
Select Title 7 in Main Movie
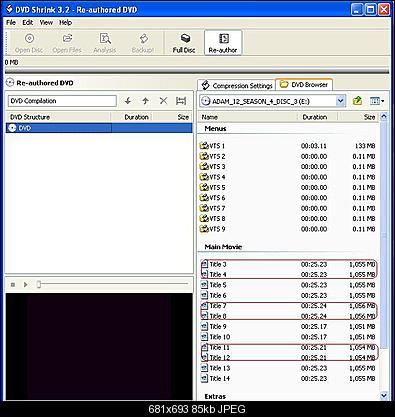click(288, 306)
